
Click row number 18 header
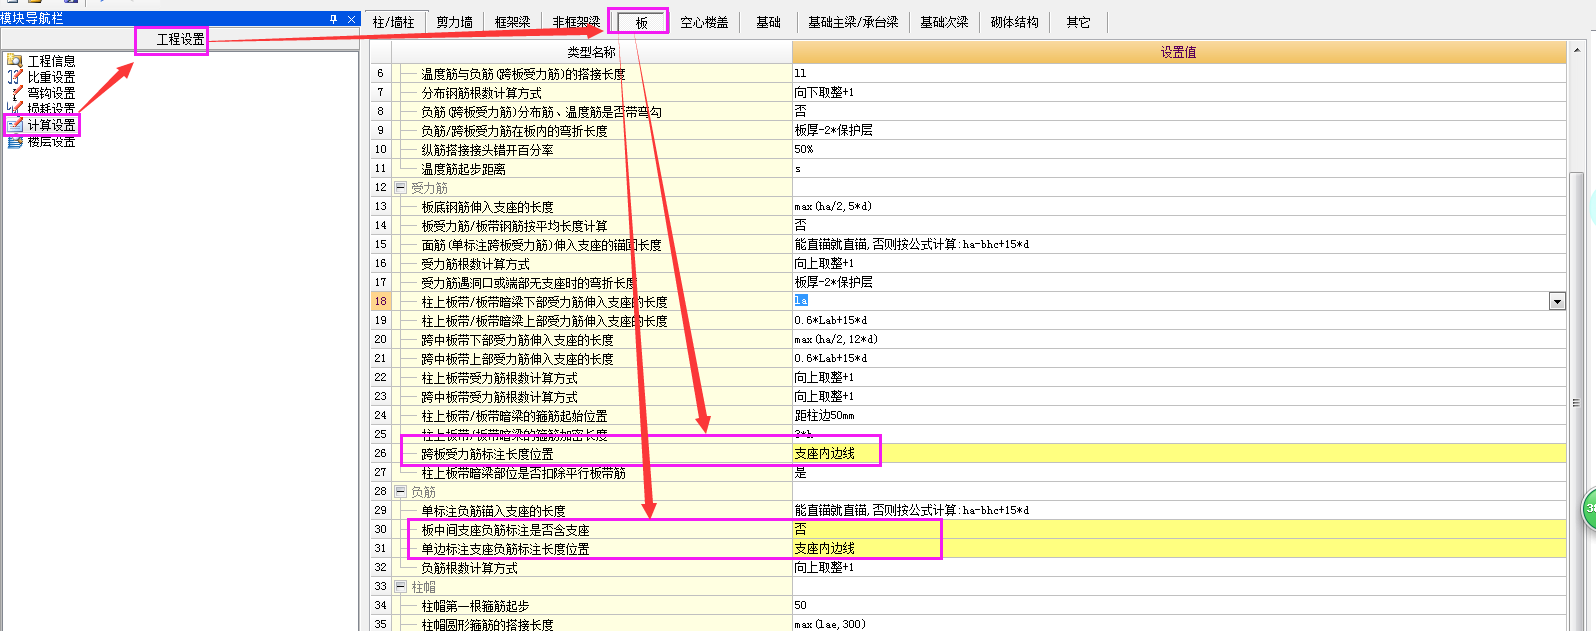coord(380,301)
